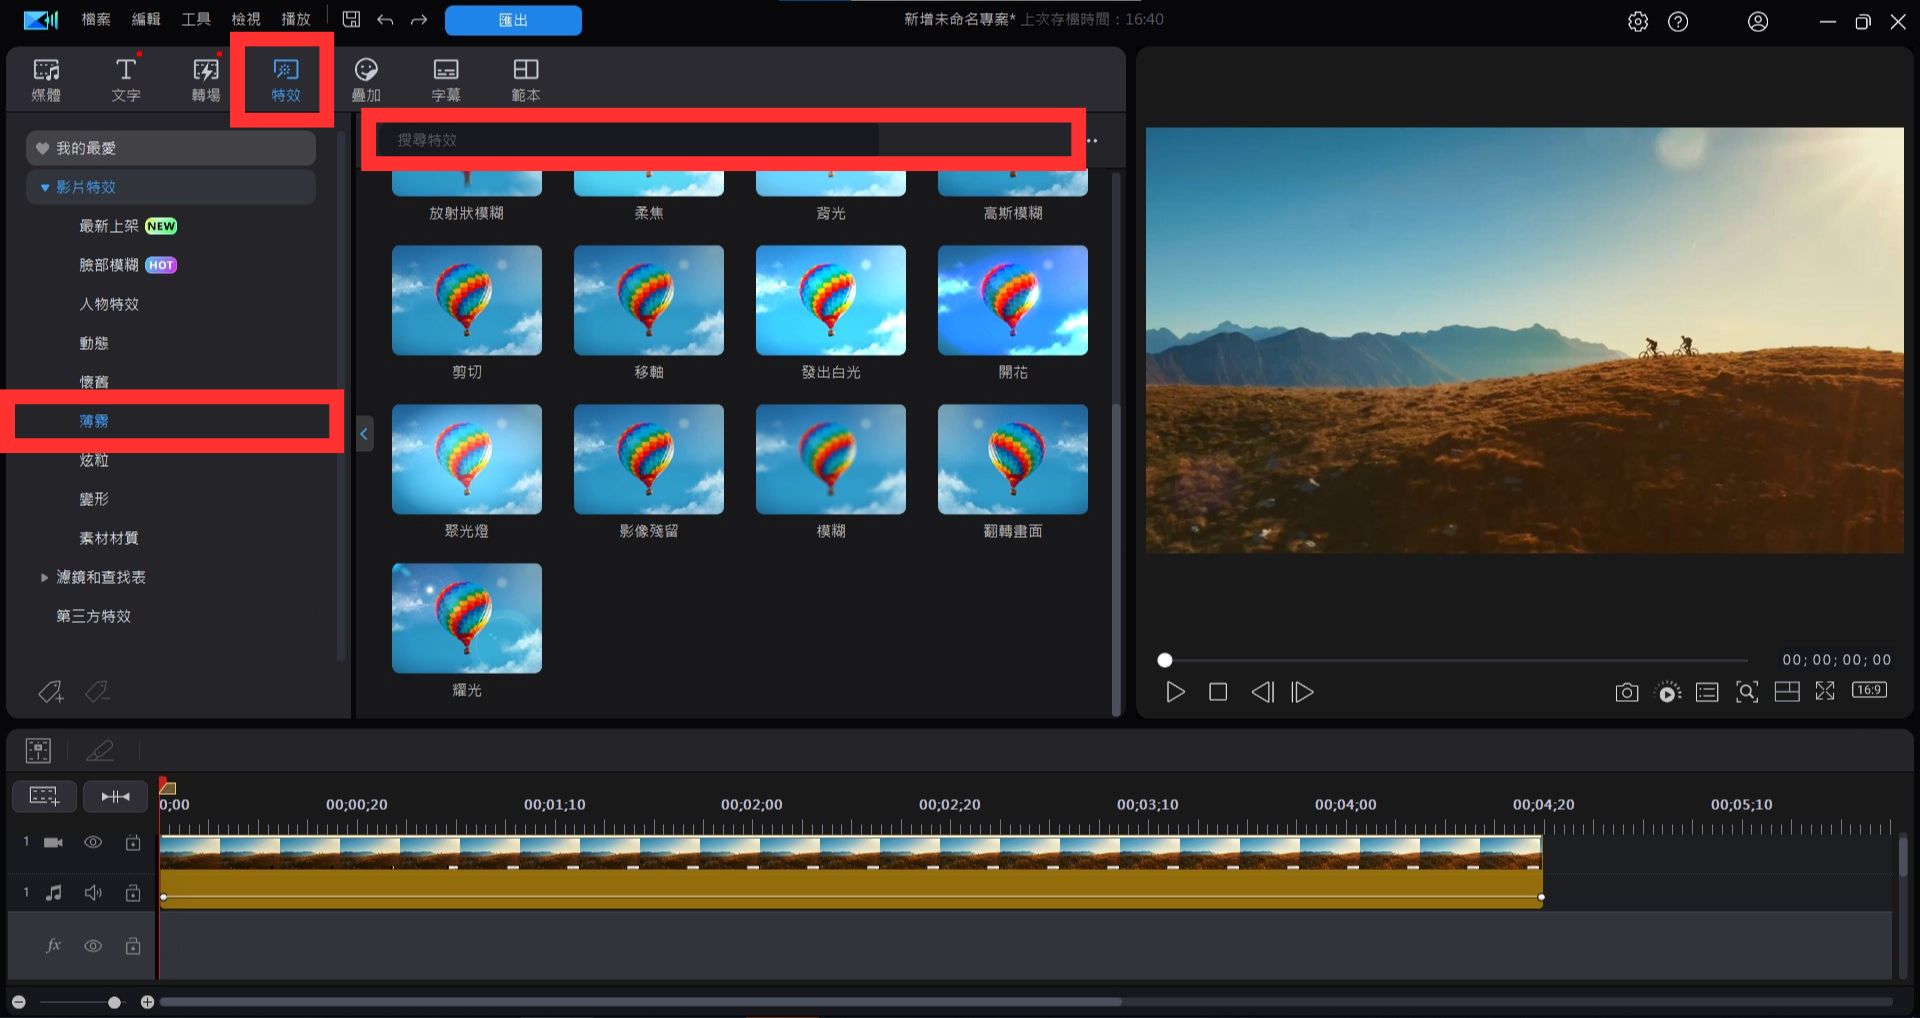Toggle video track 1 visibility eye

[x=93, y=842]
